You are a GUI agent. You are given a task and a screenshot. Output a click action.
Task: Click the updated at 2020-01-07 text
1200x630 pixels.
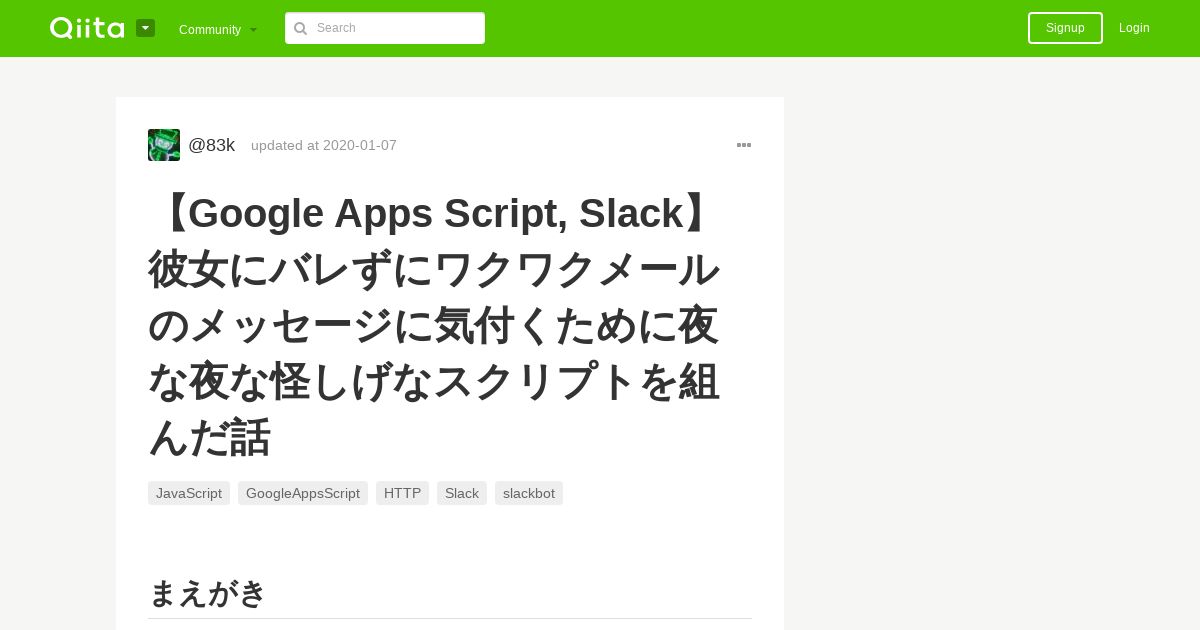point(324,145)
